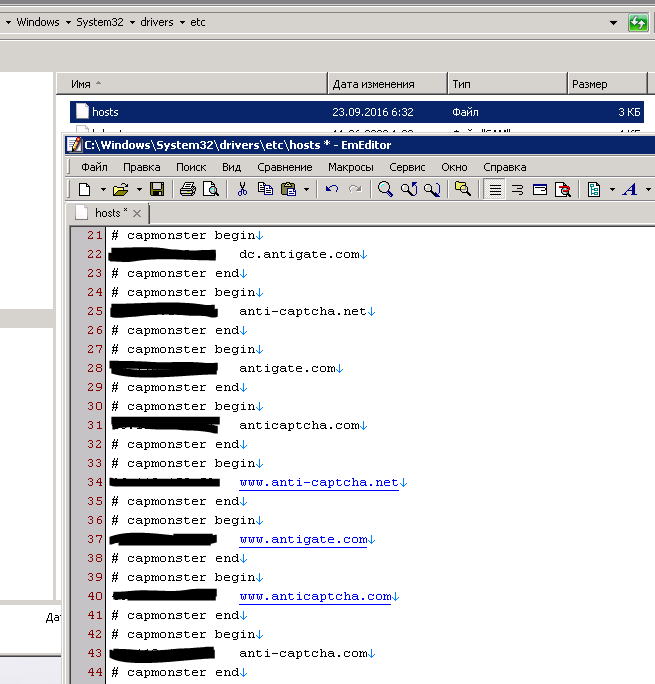This screenshot has width=655, height=684.
Task: Toggle Wrap by Characters mode button
Action: [x=518, y=190]
